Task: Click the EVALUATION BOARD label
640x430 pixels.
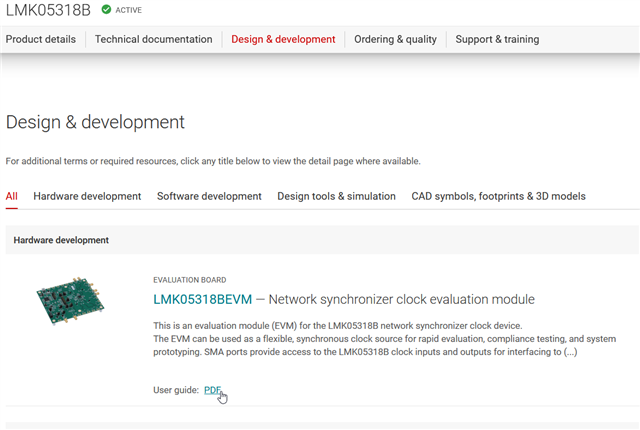Action: [x=190, y=280]
